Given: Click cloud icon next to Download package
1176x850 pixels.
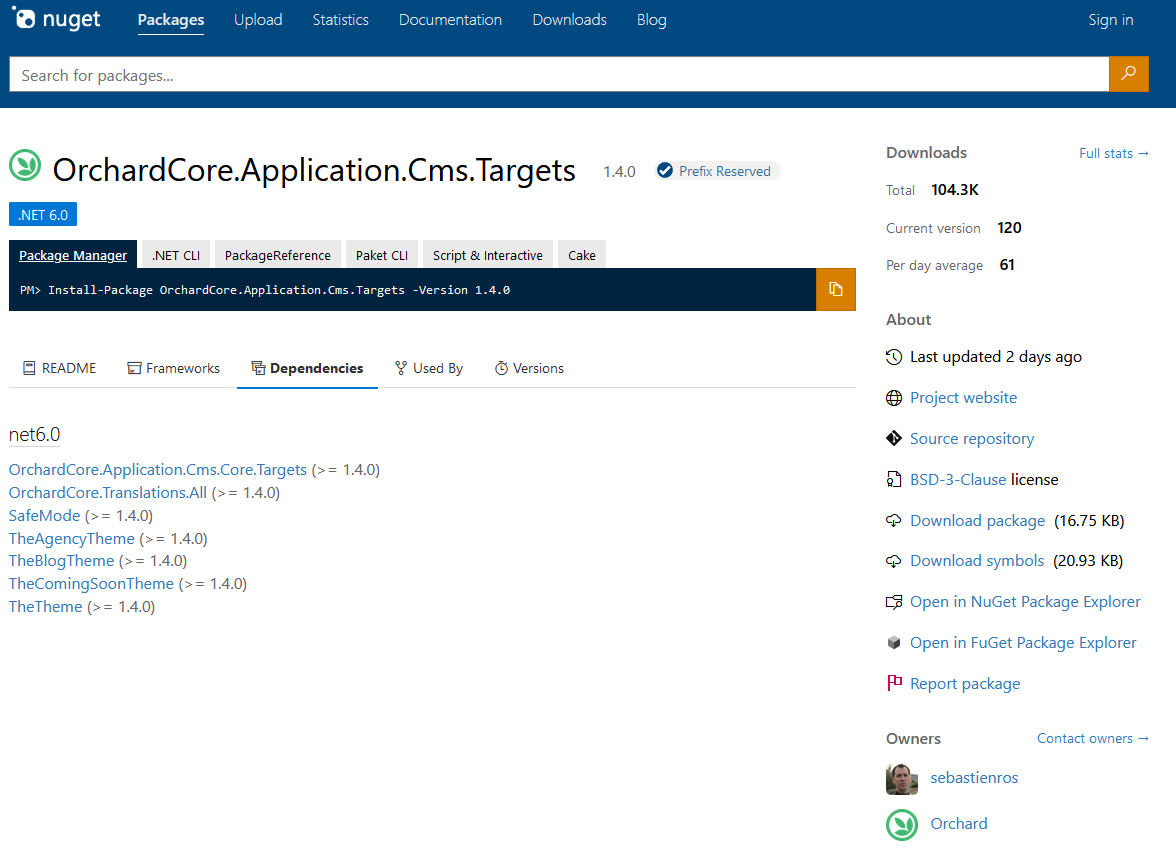Looking at the screenshot, I should 893,520.
